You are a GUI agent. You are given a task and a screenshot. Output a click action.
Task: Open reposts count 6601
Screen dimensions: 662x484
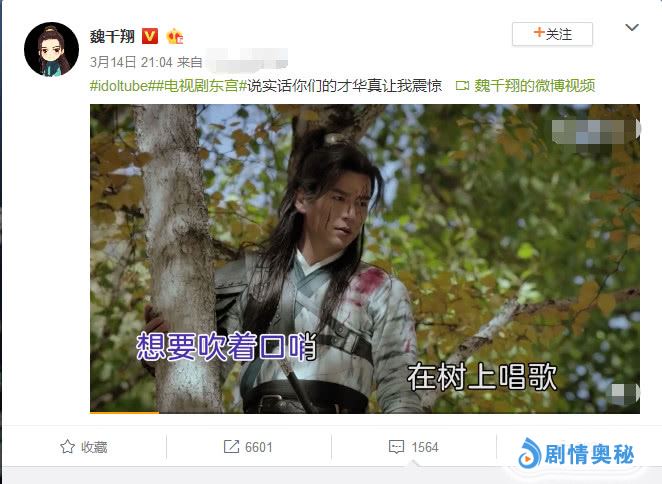(x=258, y=447)
